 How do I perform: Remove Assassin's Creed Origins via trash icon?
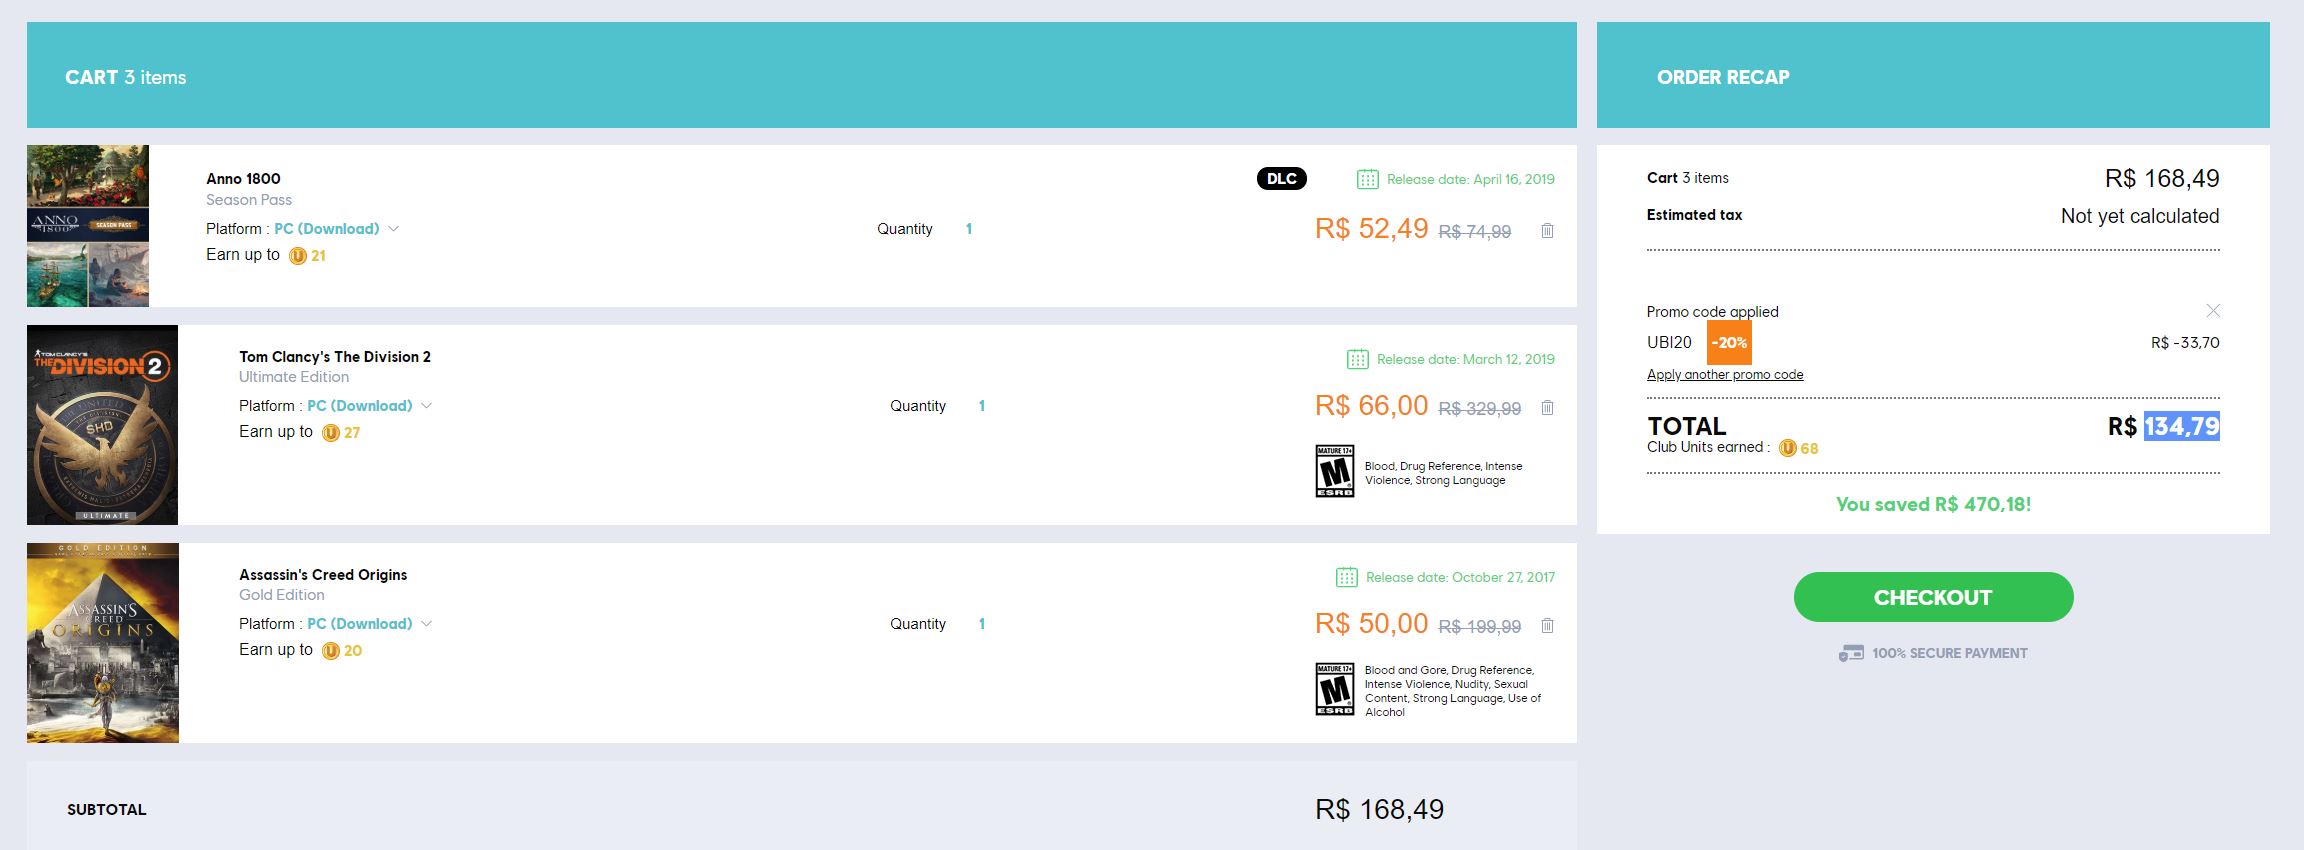point(1547,626)
